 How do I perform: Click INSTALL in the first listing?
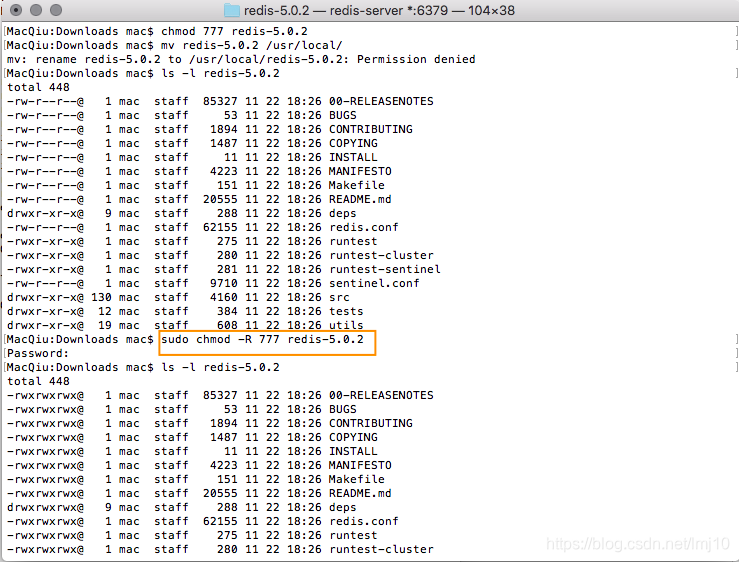pos(353,157)
